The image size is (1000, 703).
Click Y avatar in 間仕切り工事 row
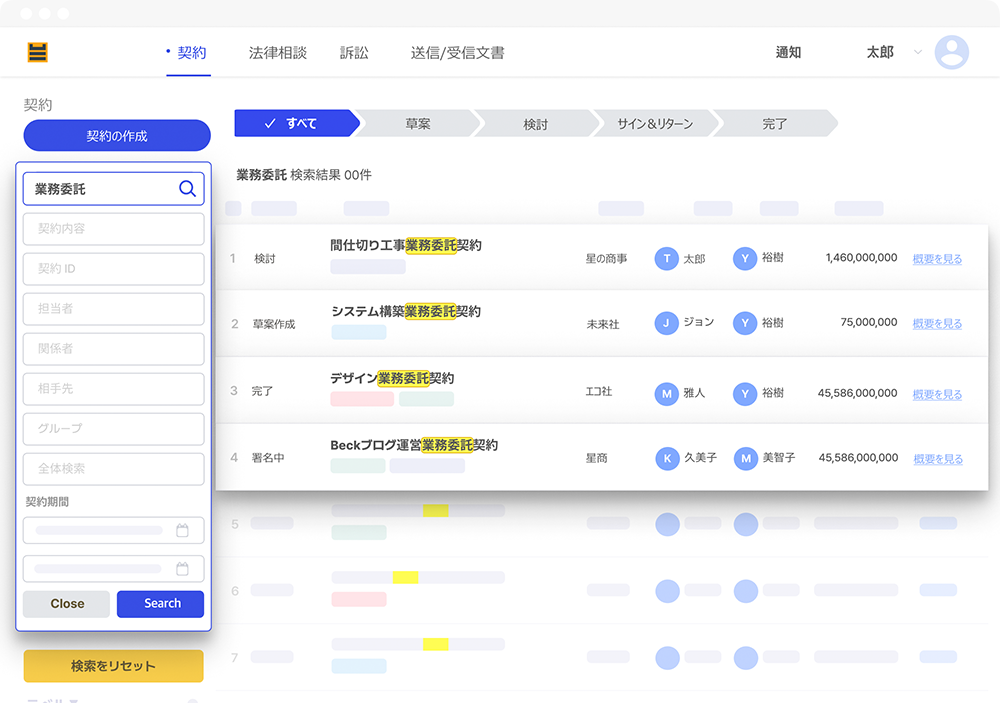[x=744, y=258]
